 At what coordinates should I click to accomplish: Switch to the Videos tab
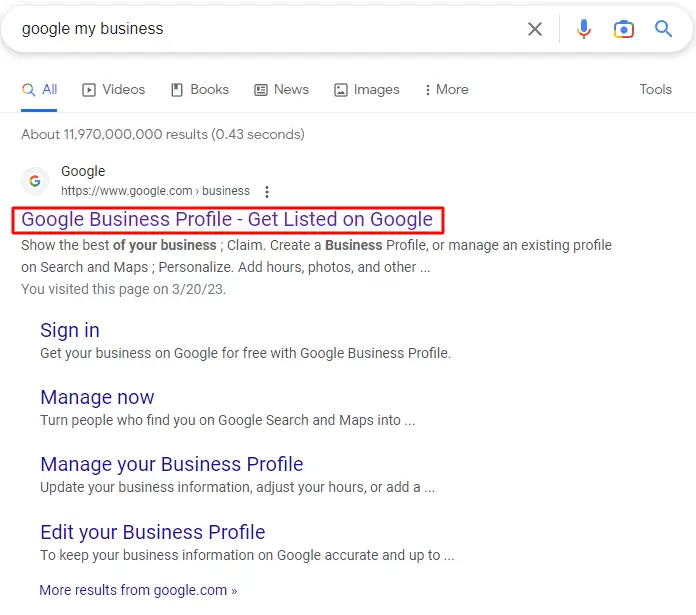[x=114, y=89]
